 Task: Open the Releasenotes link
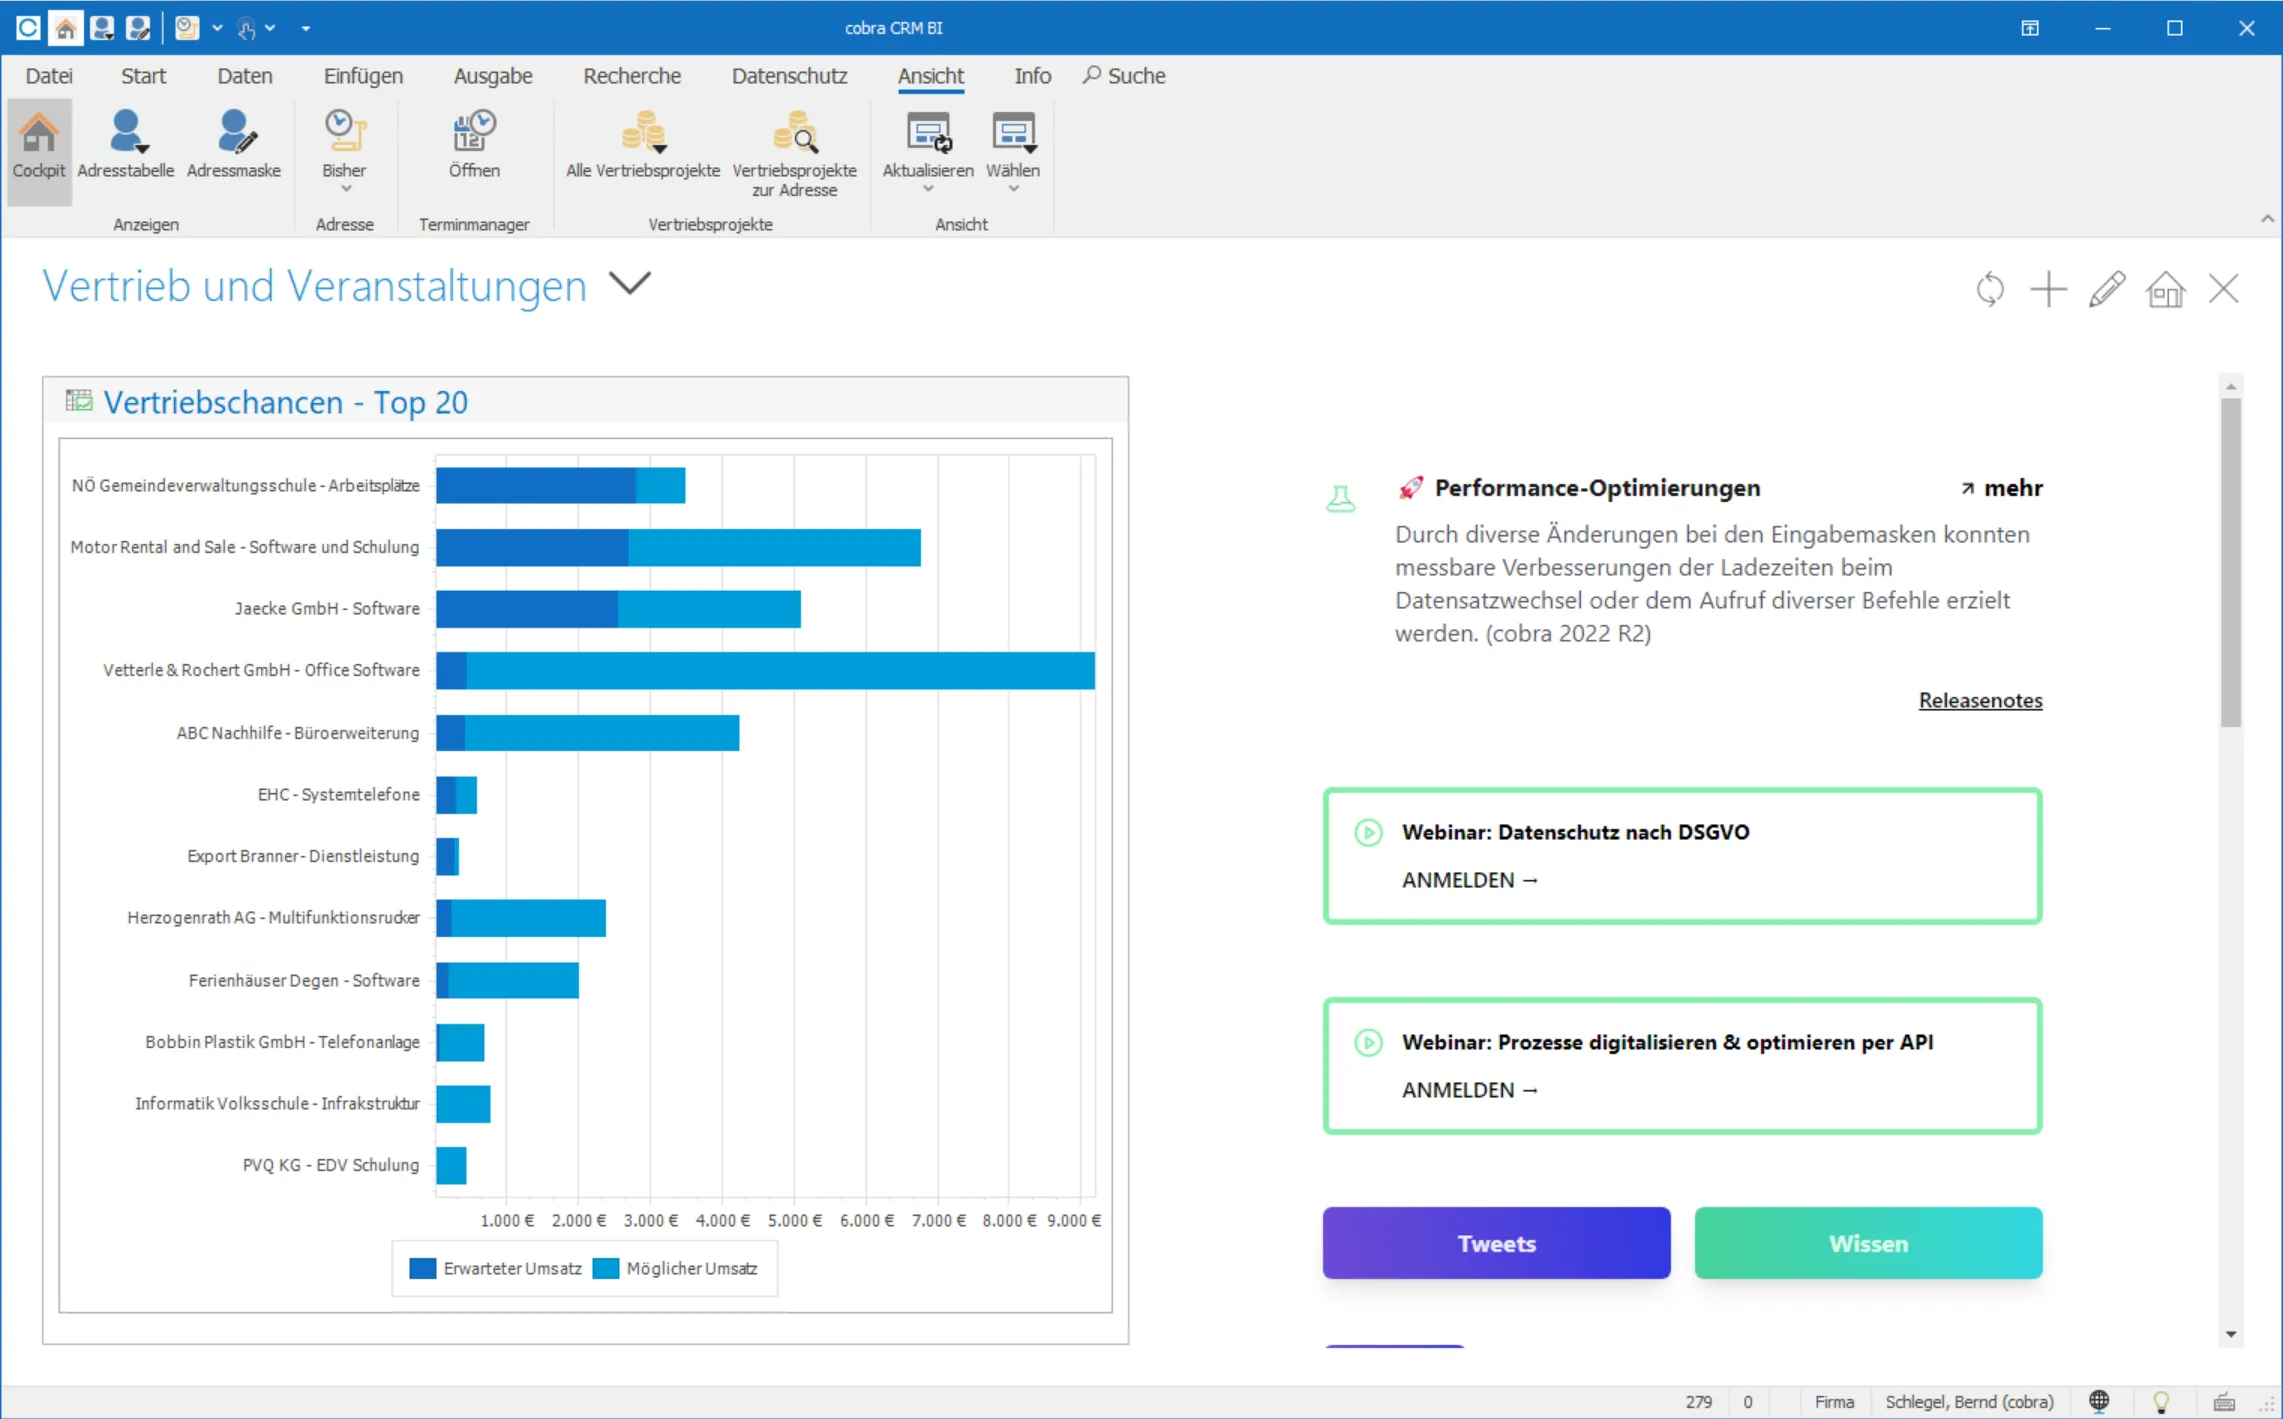(1980, 700)
